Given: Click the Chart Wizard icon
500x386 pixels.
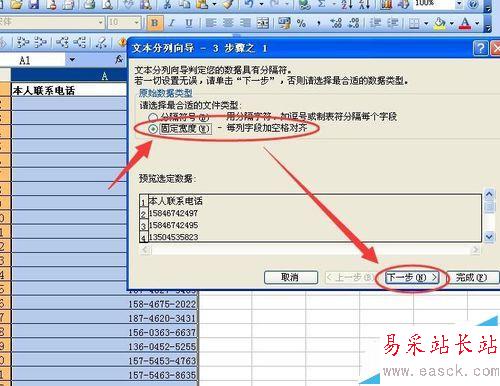Looking at the screenshot, I should coord(386,4).
